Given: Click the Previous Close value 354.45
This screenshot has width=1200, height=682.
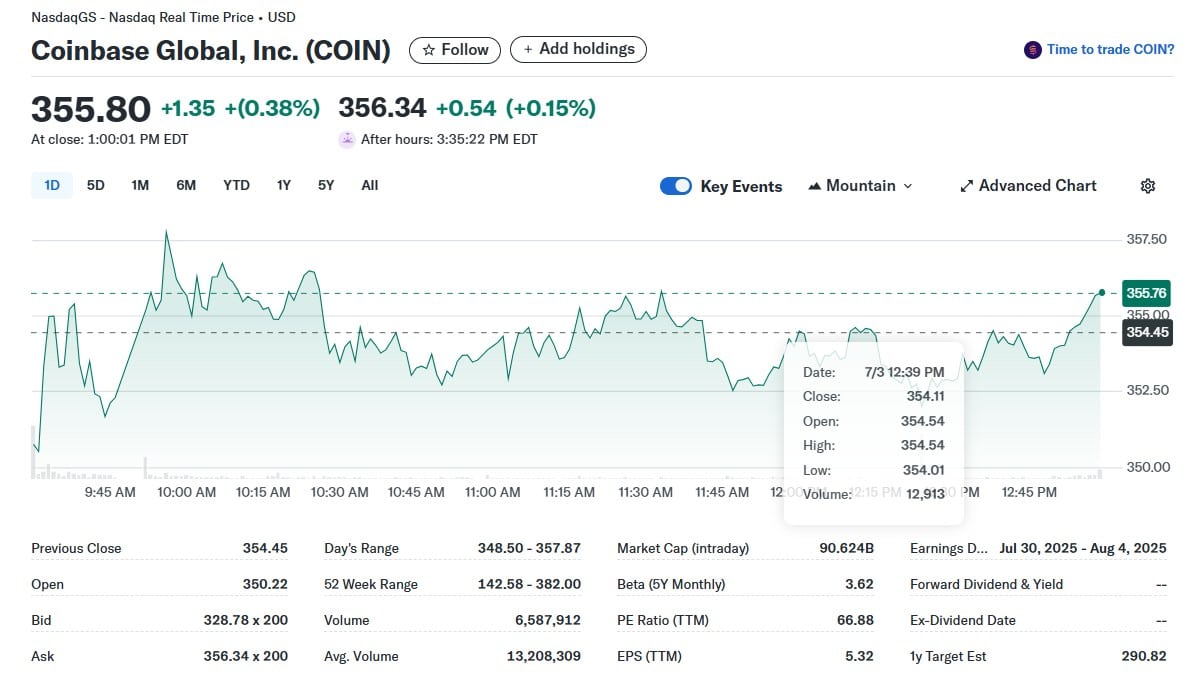Looking at the screenshot, I should pos(265,548).
